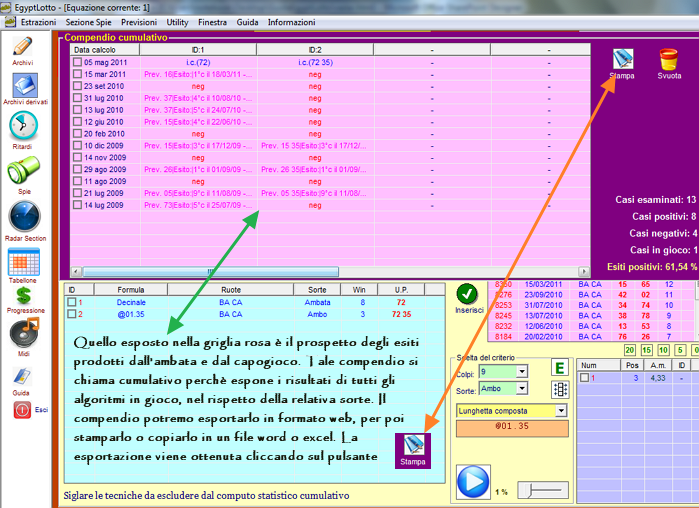Click the red Esci exit icon

22,410
